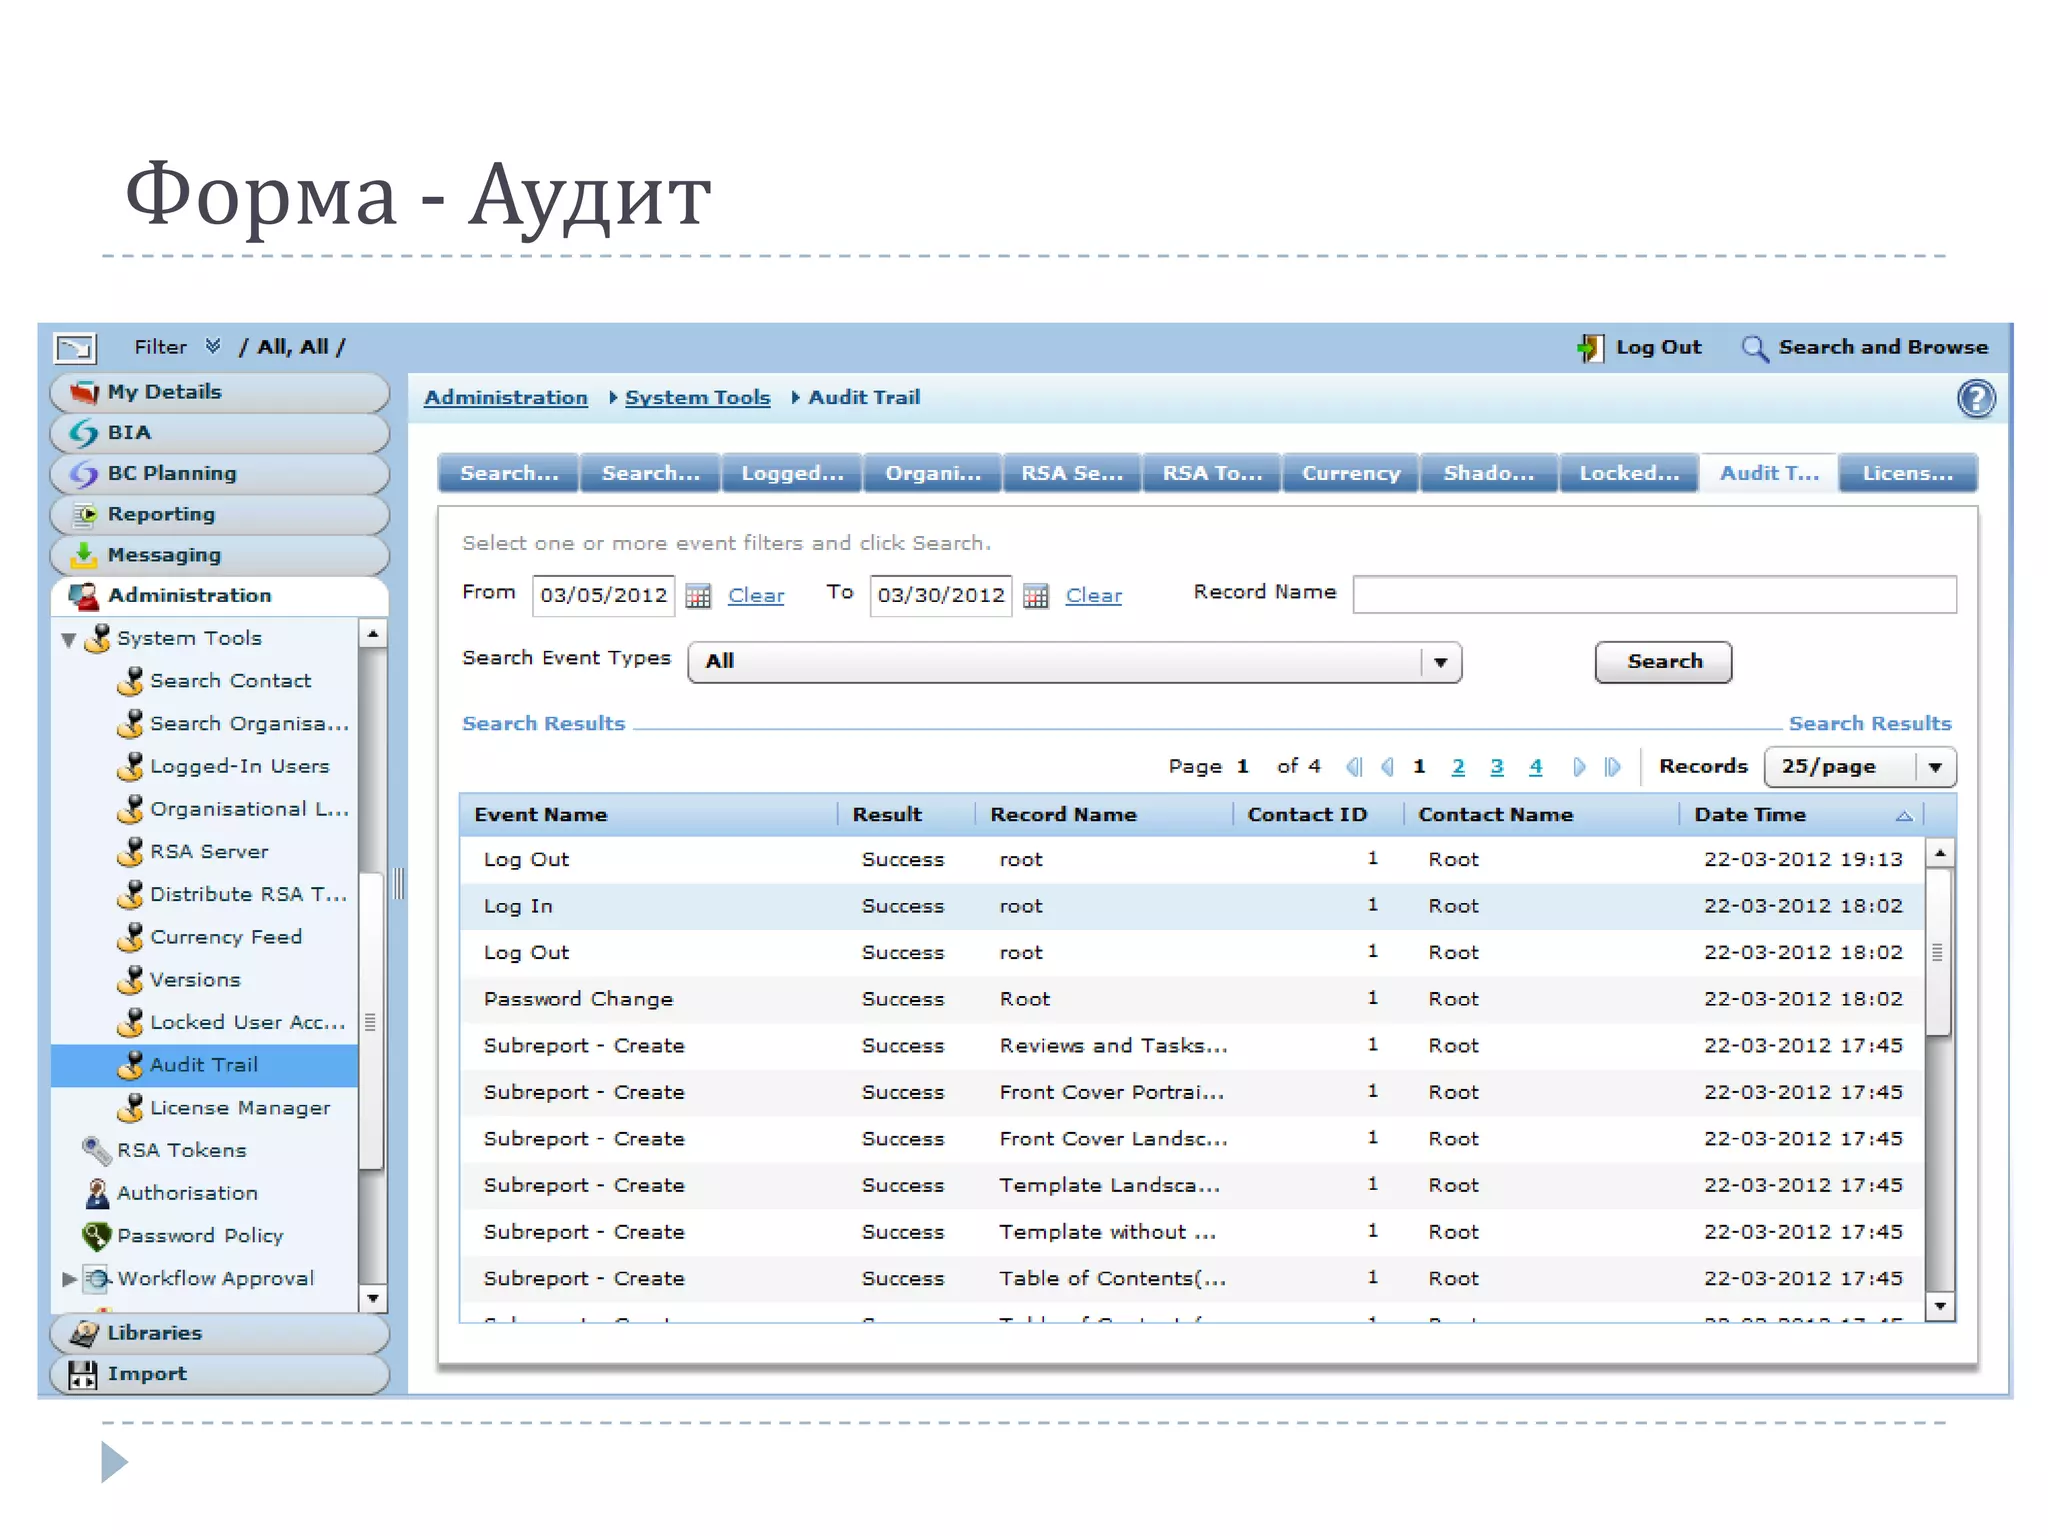The image size is (2048, 1536).
Task: Go to next results page arrow
Action: (x=1579, y=767)
